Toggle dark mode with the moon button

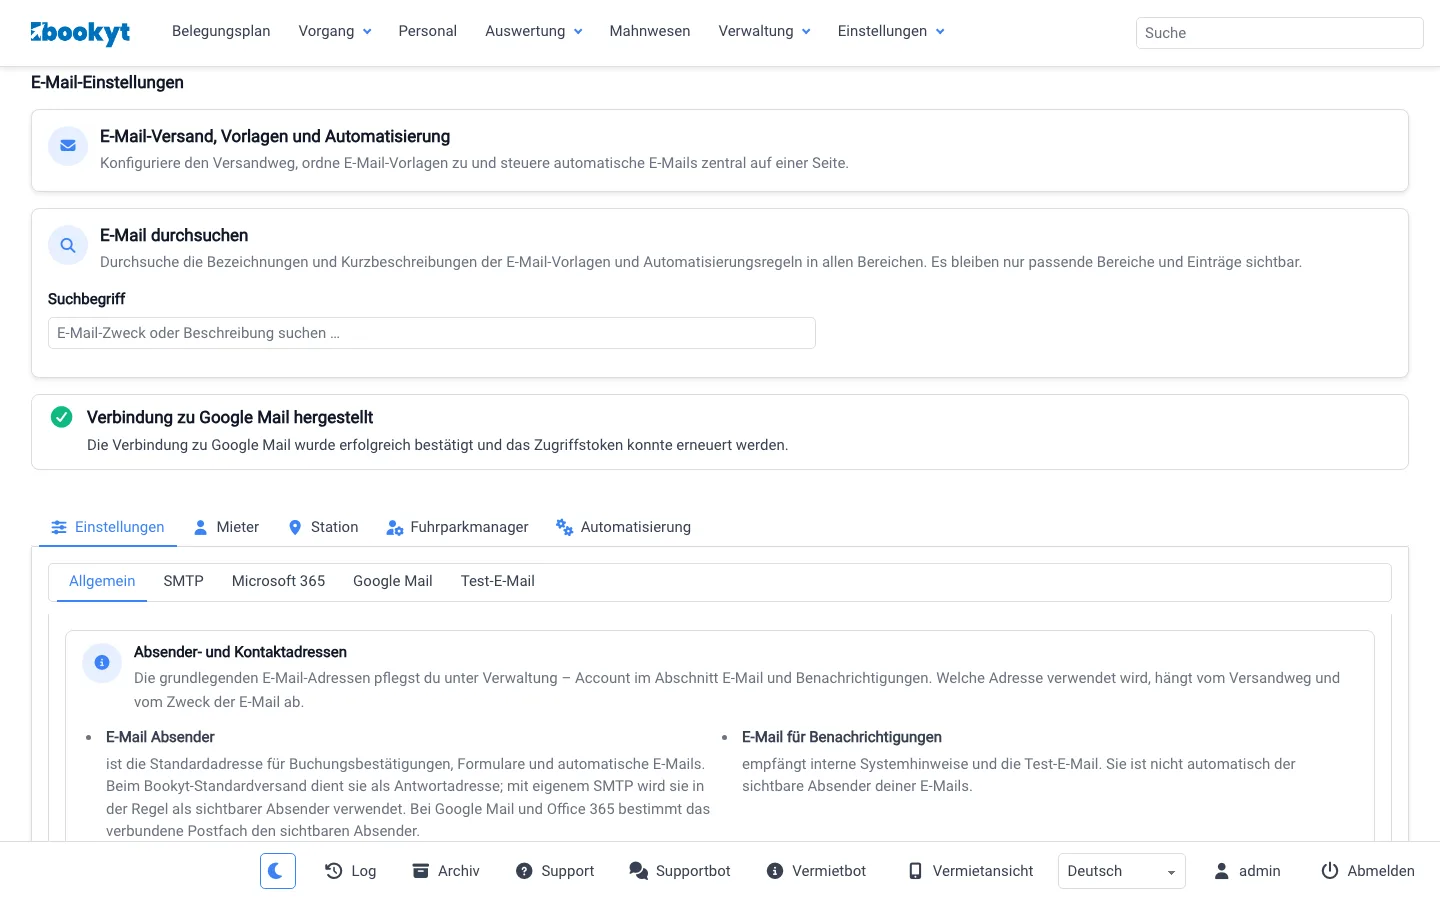[278, 871]
